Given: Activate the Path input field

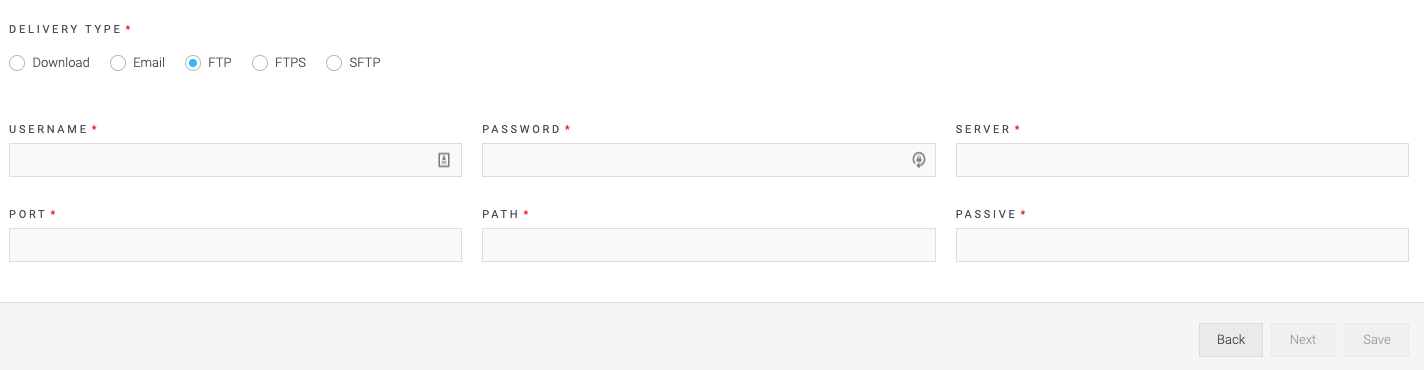Looking at the screenshot, I should pyautogui.click(x=708, y=245).
